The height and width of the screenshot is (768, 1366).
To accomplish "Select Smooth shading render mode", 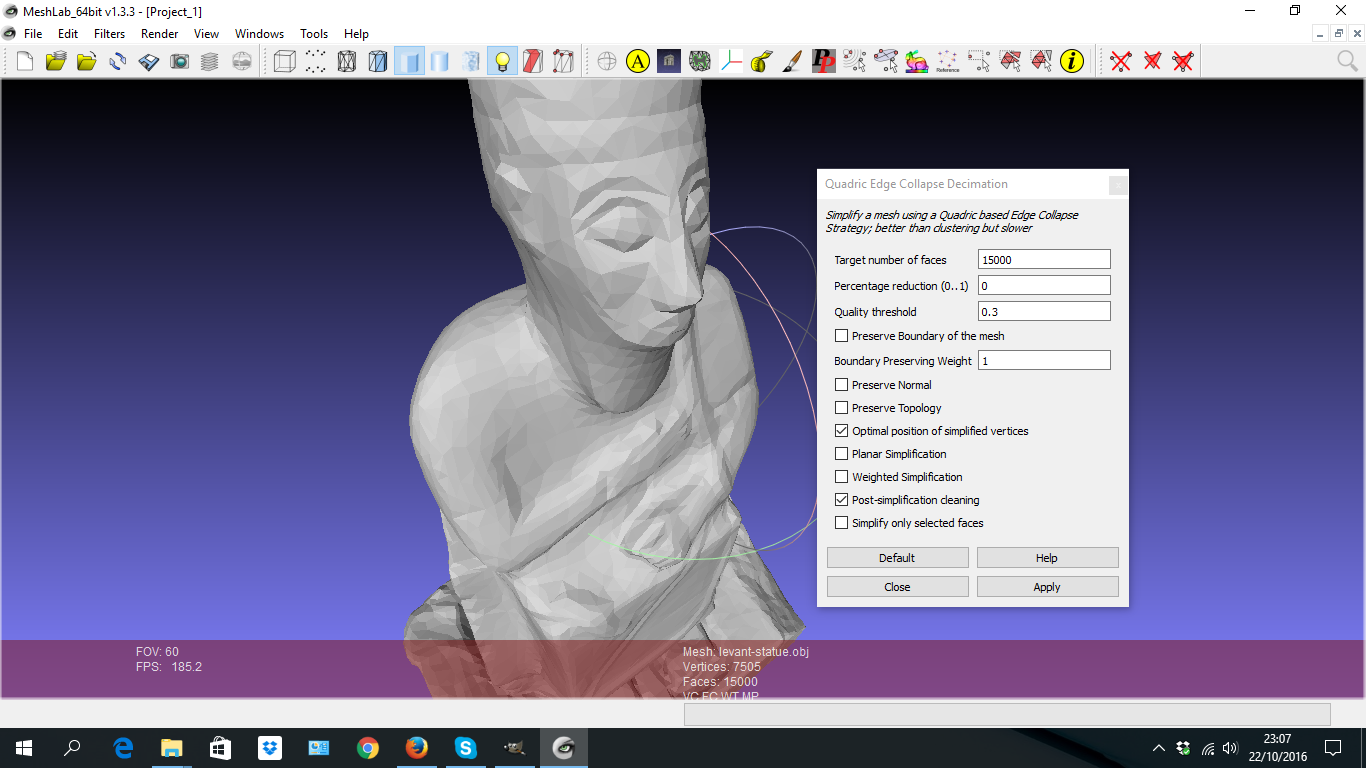I will pos(439,62).
